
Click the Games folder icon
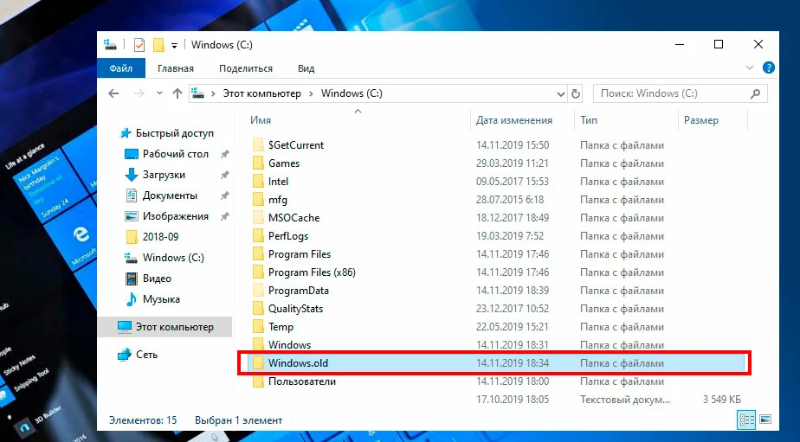(x=259, y=163)
